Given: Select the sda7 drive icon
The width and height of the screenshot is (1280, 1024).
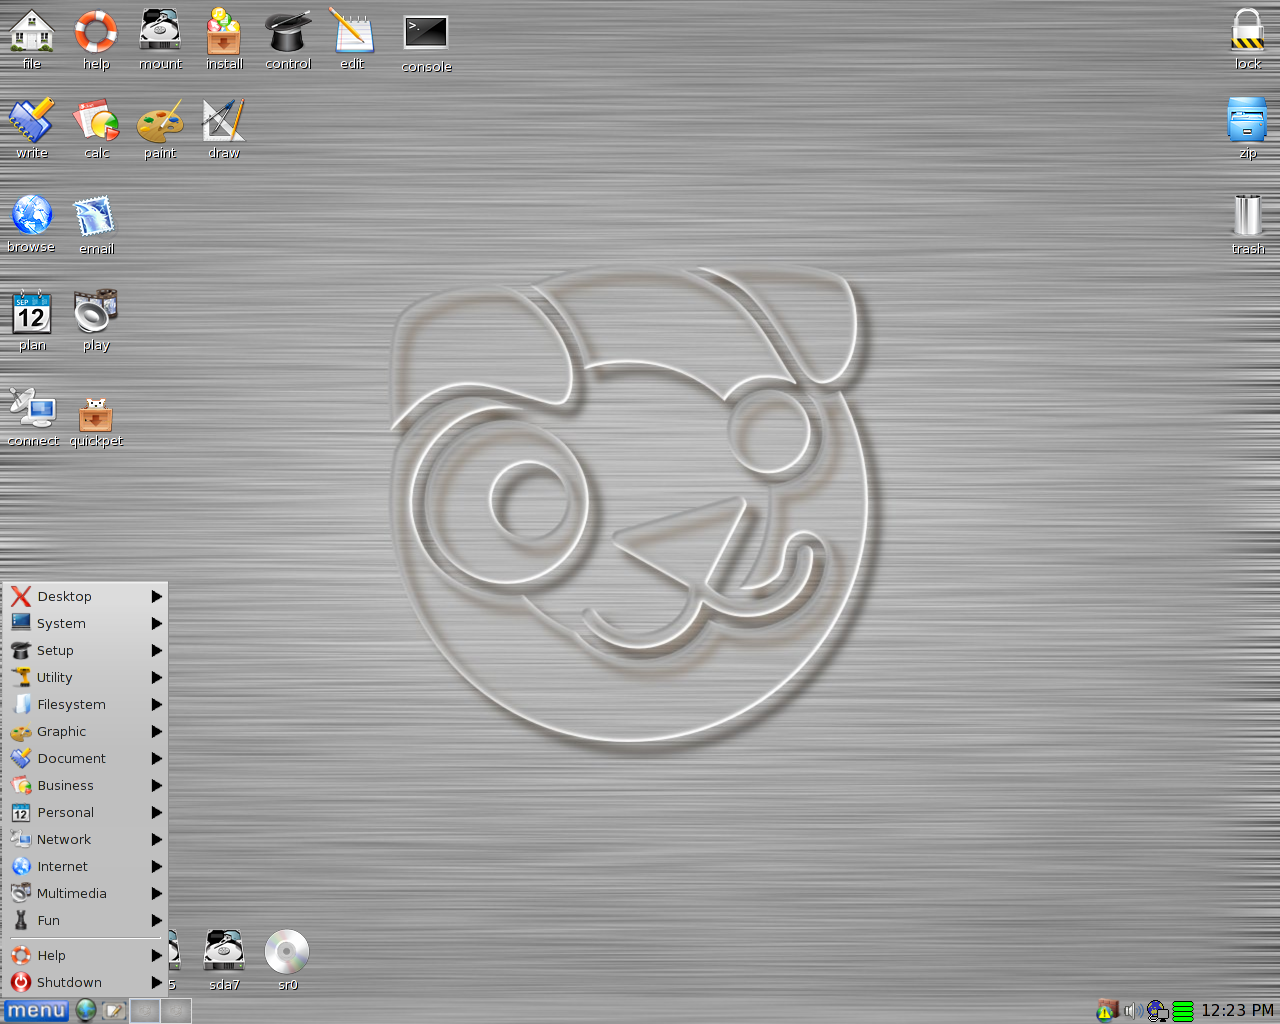Looking at the screenshot, I should tap(224, 953).
